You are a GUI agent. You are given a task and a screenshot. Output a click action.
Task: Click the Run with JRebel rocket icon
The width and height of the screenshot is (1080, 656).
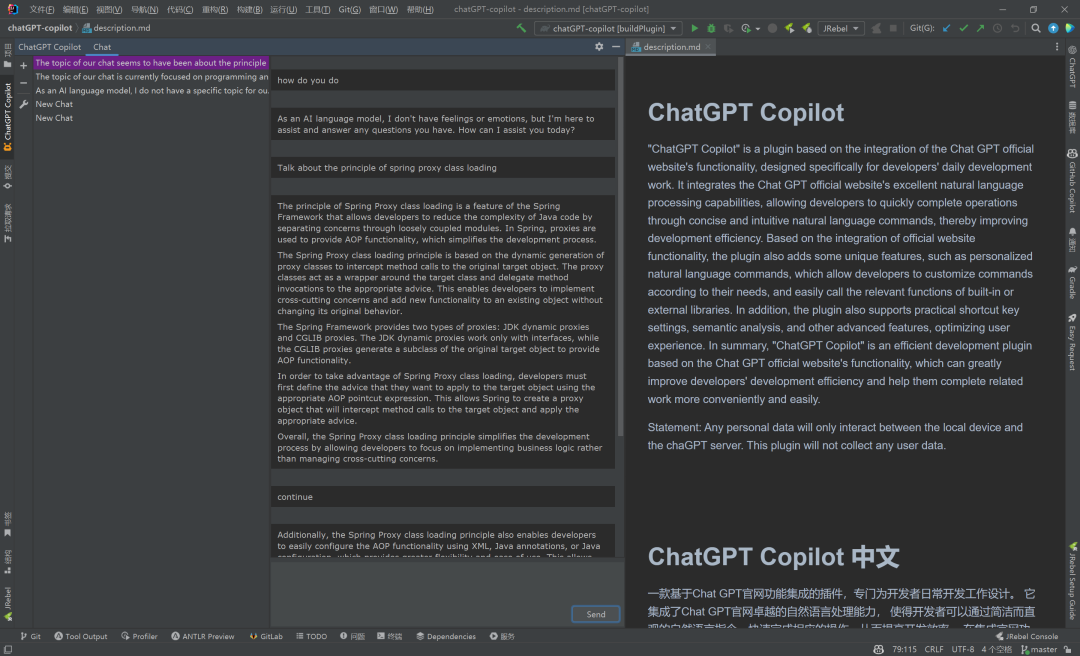[789, 28]
